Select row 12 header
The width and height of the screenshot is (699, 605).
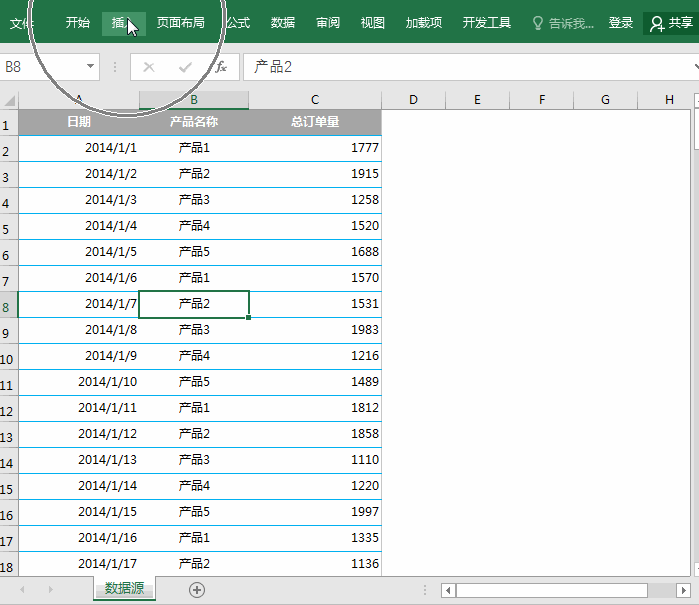click(9, 409)
